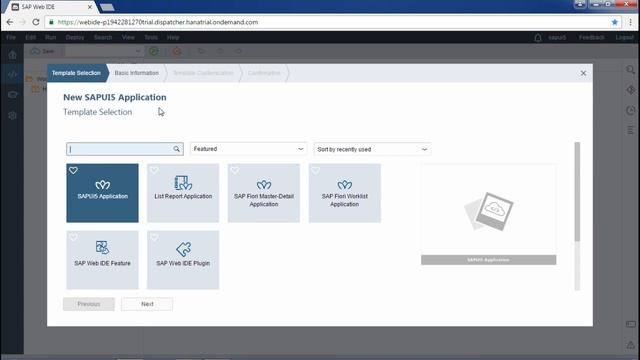Open the File menu

(11, 37)
